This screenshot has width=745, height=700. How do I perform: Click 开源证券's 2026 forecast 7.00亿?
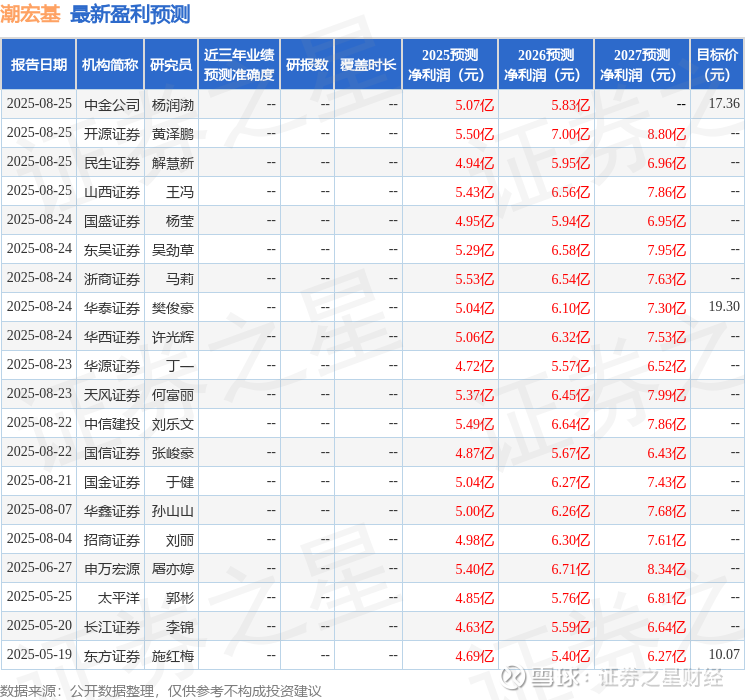pos(570,134)
